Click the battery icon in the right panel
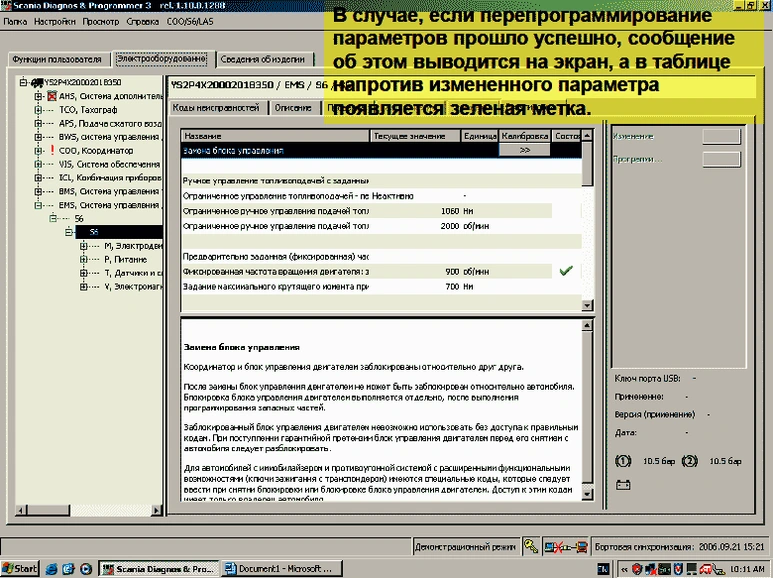The height and width of the screenshot is (578, 773). click(621, 484)
